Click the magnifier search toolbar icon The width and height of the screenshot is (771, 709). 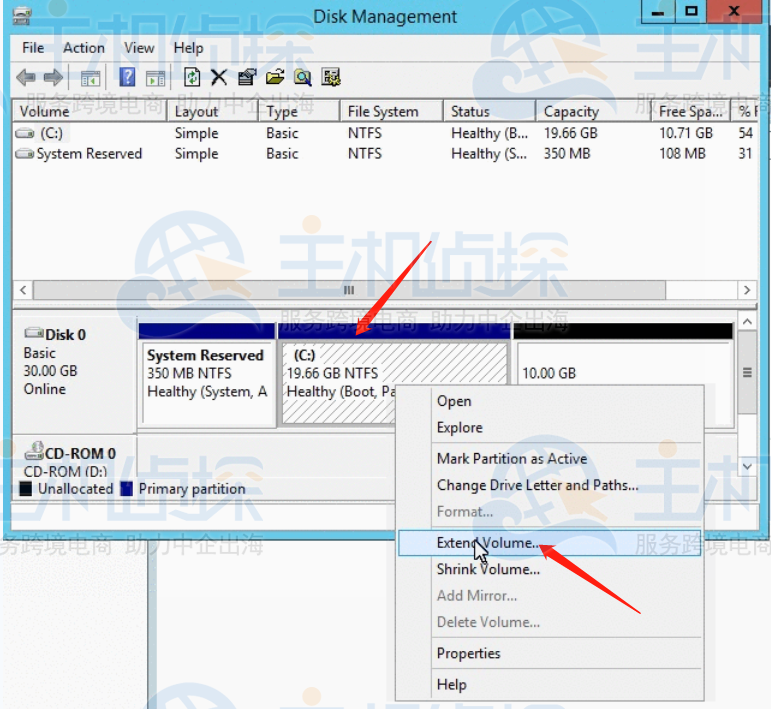302,77
